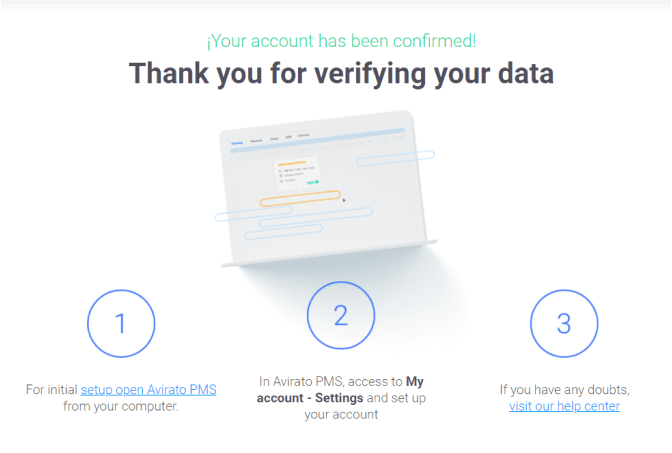Click the 'from your computer.' text line
Screen dimensions: 672x453
tap(121, 406)
